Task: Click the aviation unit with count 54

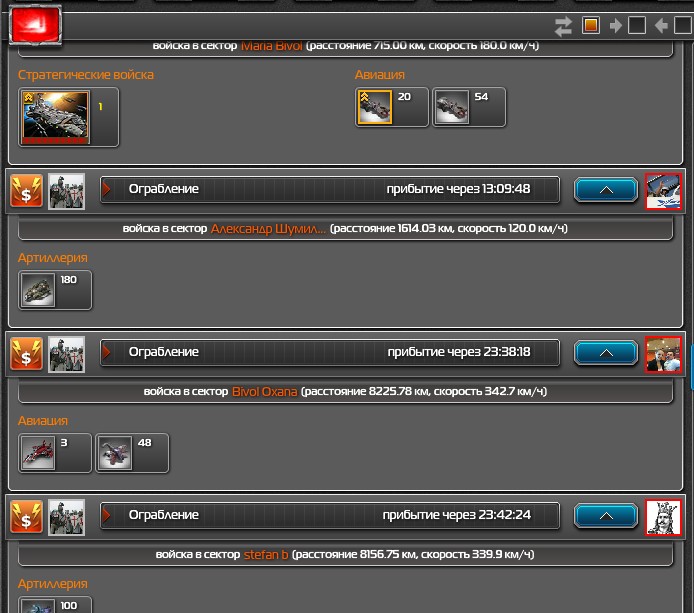Action: tap(469, 107)
